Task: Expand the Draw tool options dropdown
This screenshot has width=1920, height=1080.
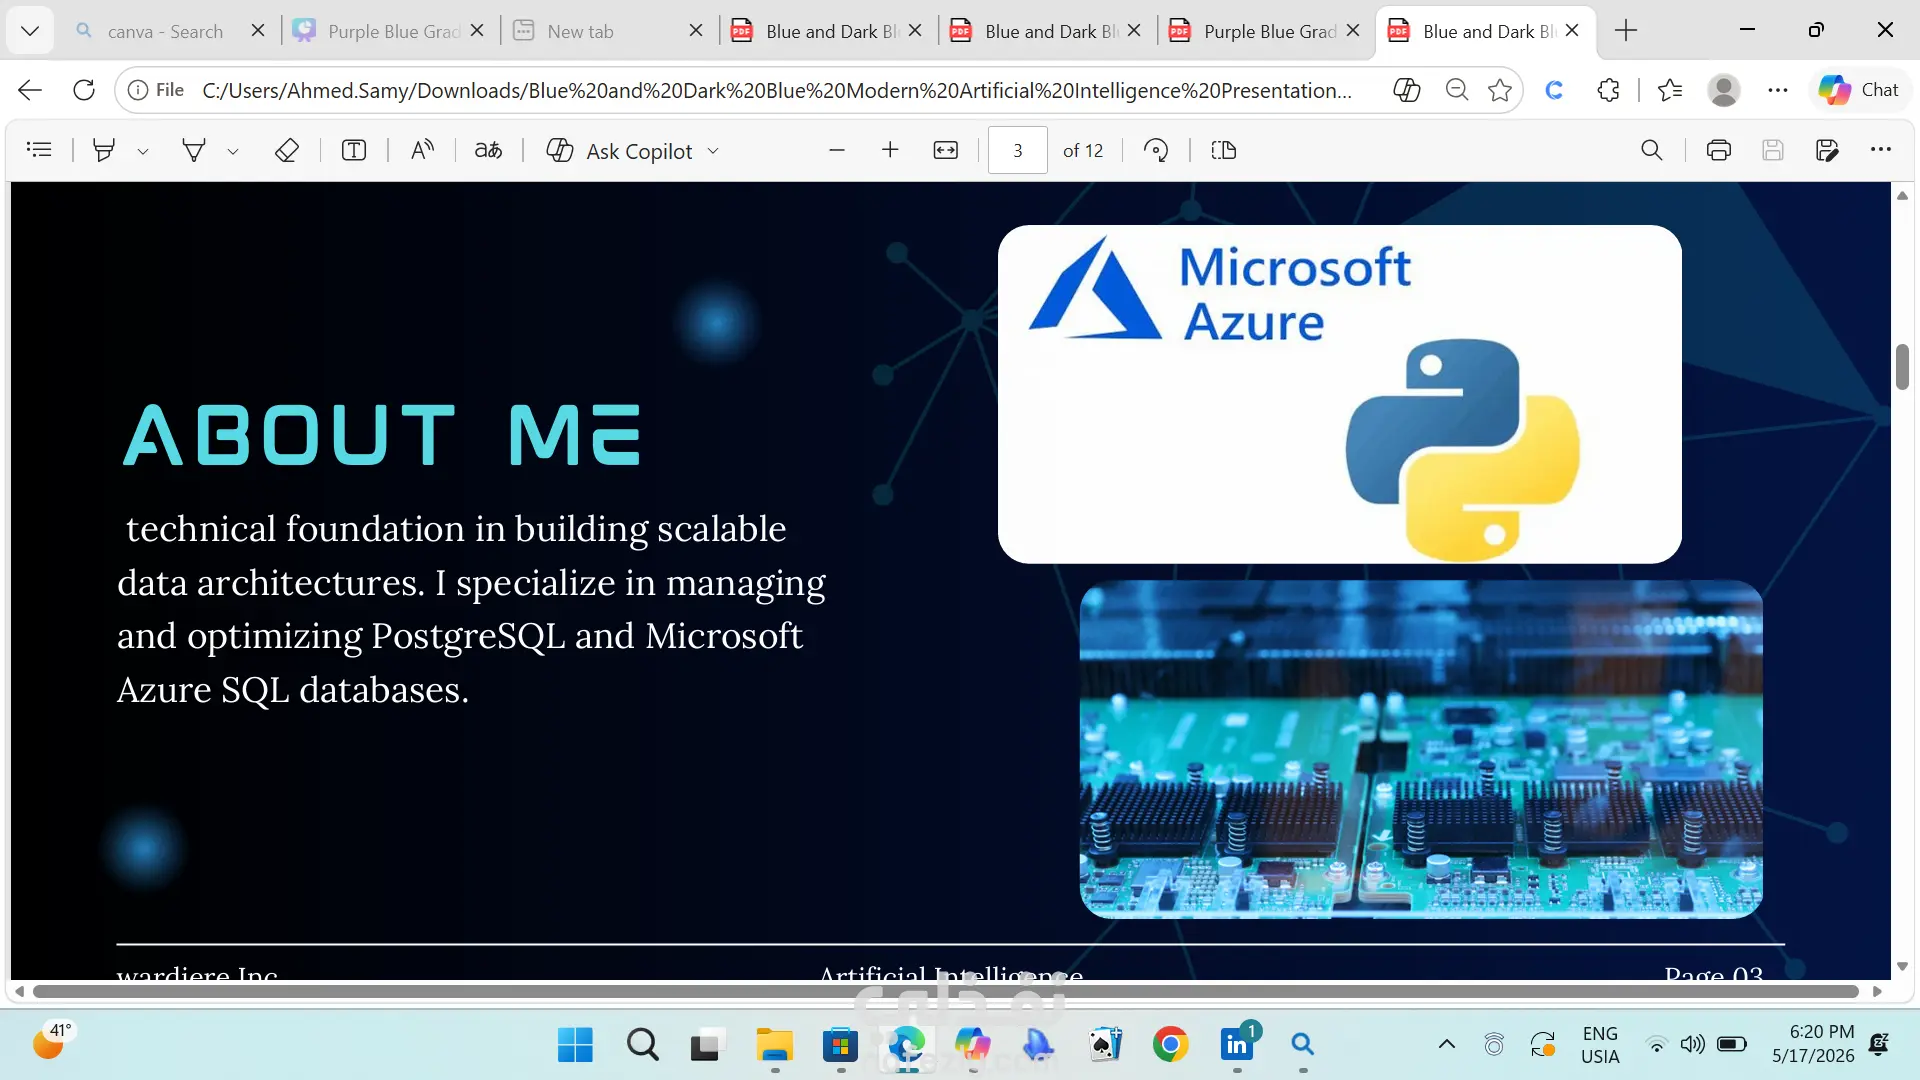Action: pyautogui.click(x=233, y=151)
